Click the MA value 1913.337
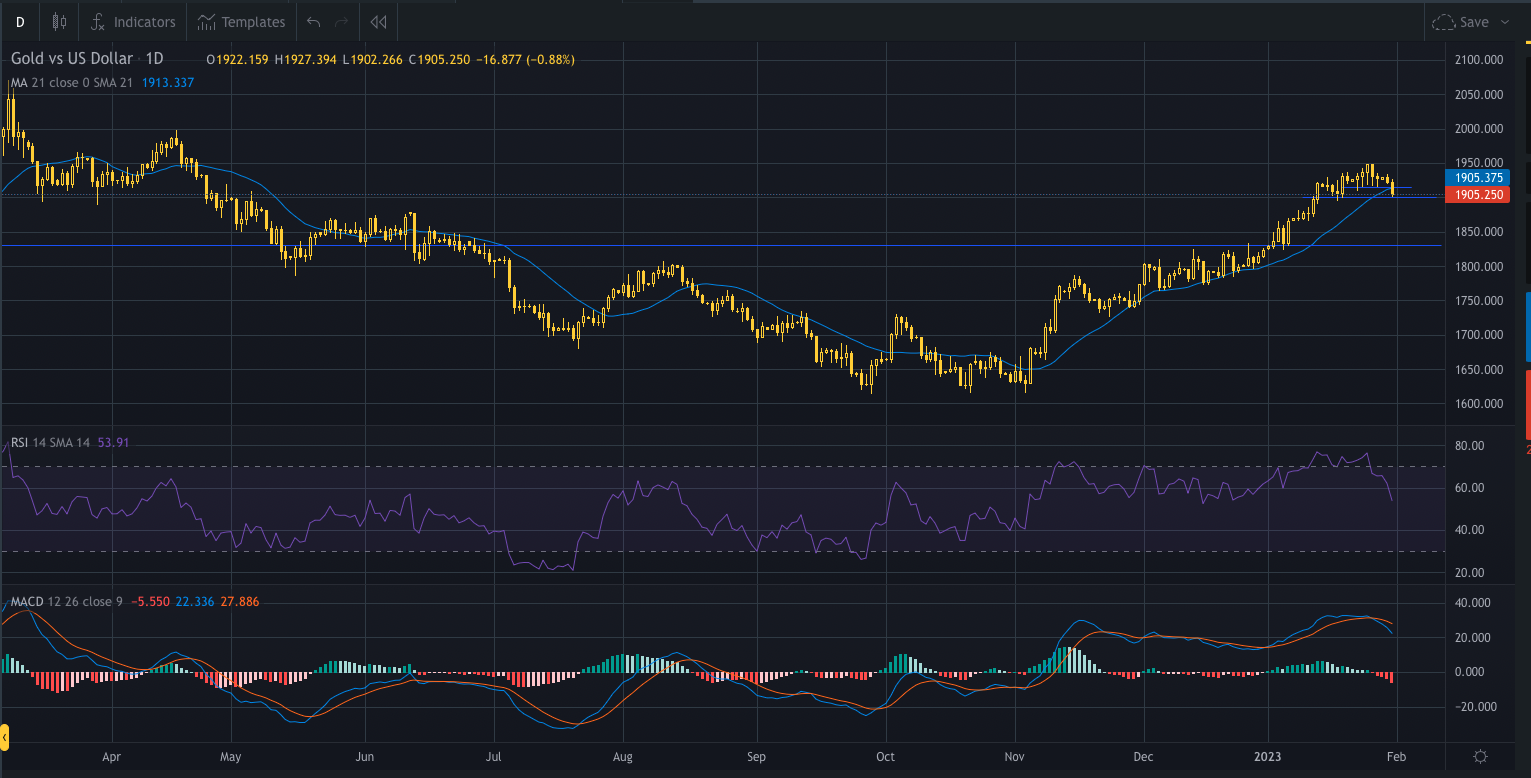1531x778 pixels. pyautogui.click(x=168, y=82)
